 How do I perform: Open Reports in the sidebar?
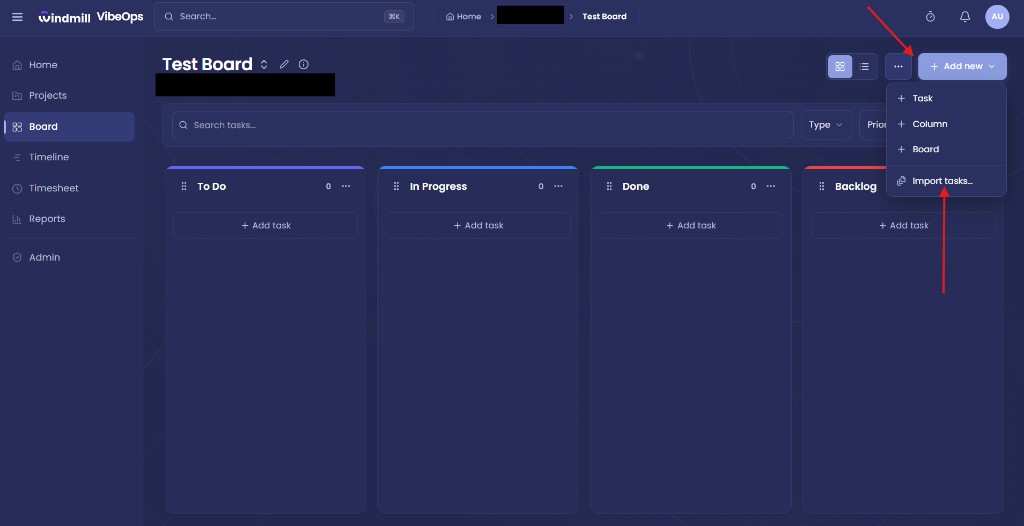[x=69, y=219]
